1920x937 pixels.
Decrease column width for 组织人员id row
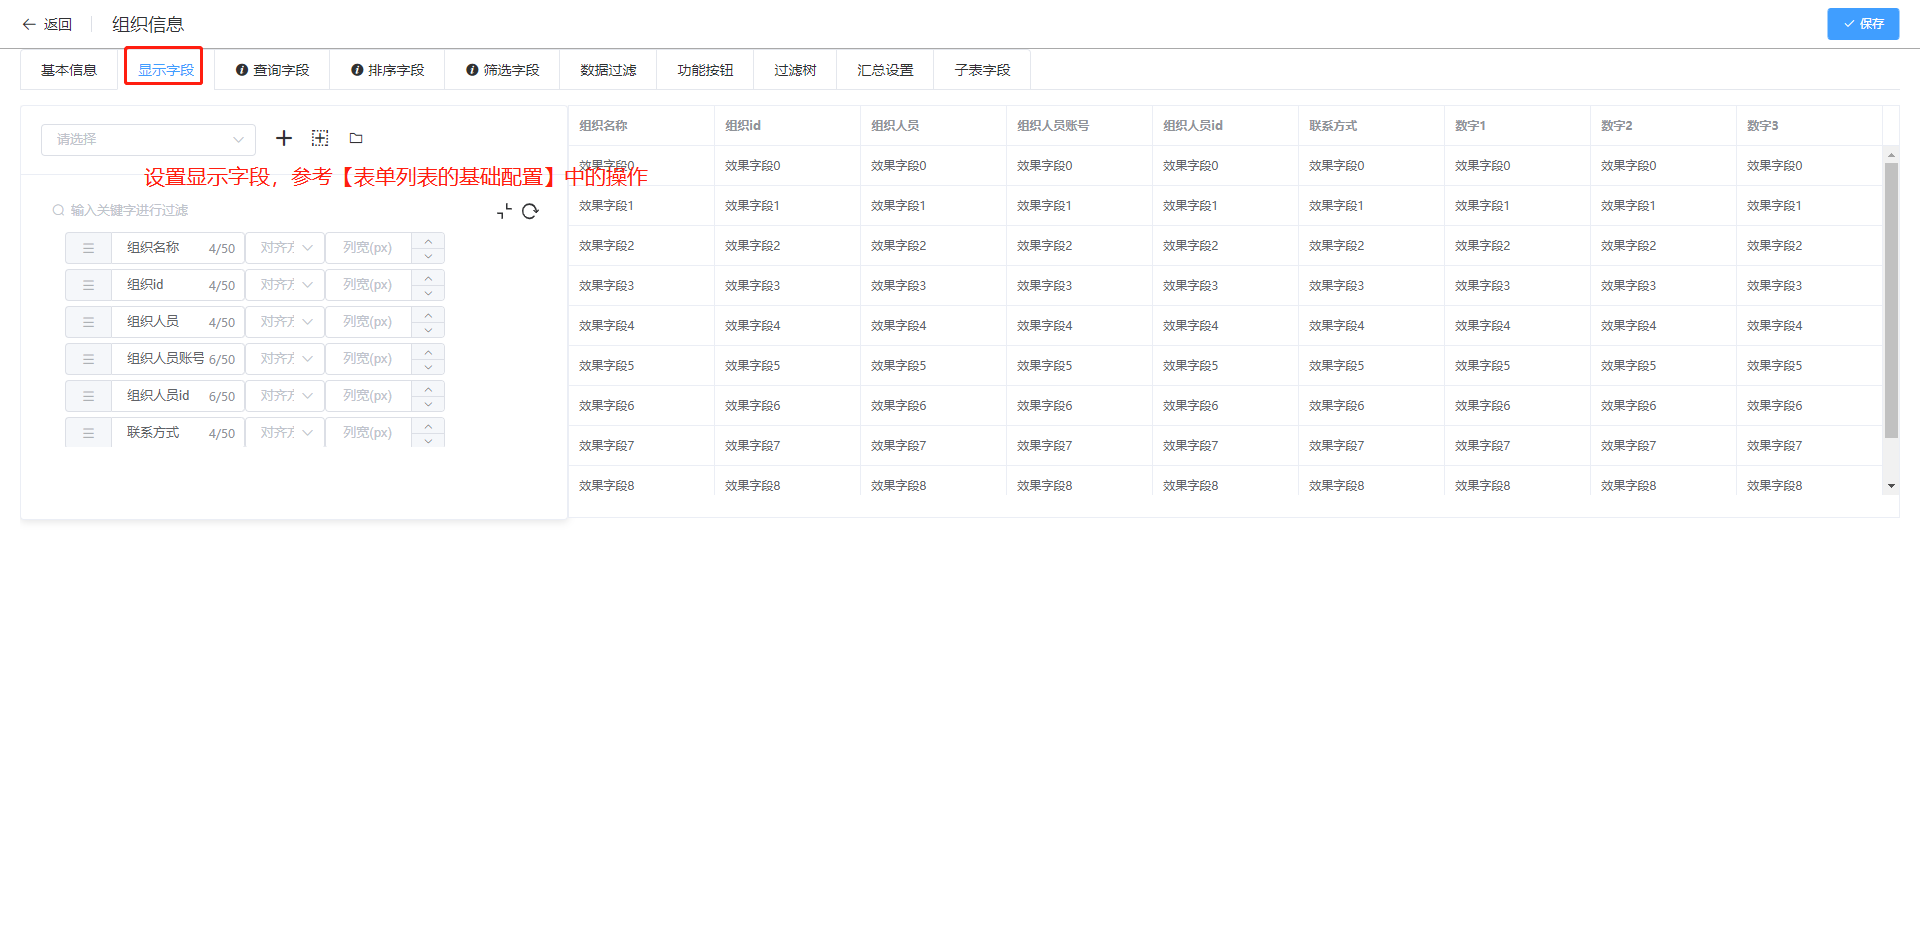428,403
